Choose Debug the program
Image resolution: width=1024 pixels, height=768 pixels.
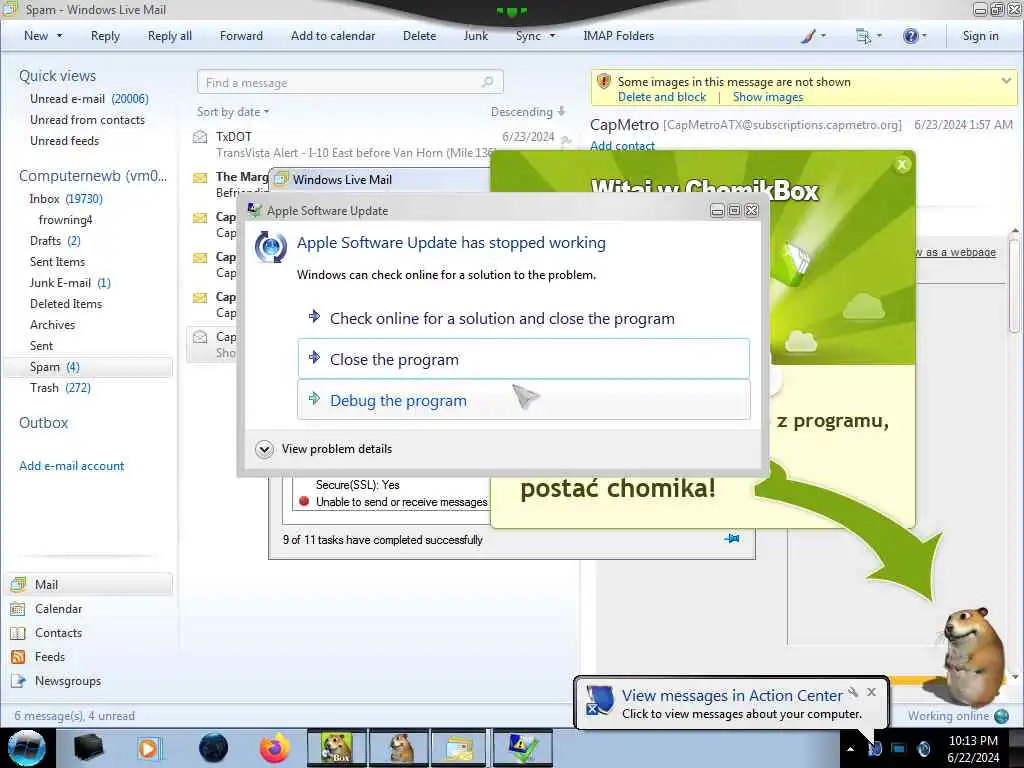(x=524, y=400)
